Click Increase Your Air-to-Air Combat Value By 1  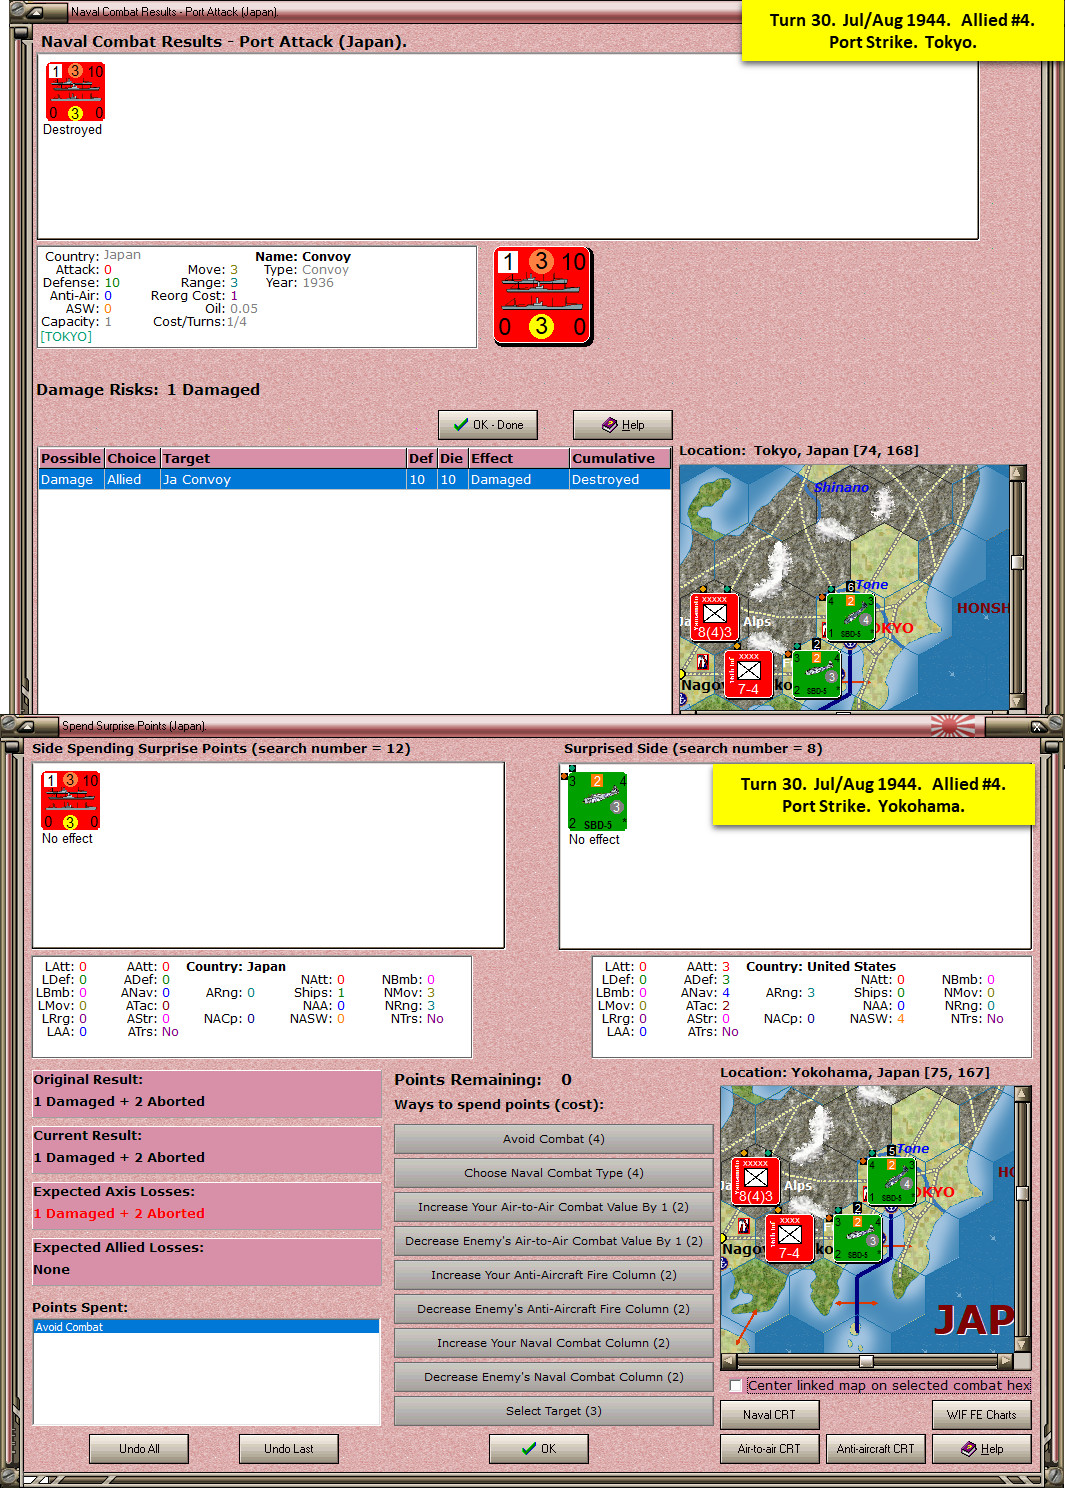click(553, 1207)
